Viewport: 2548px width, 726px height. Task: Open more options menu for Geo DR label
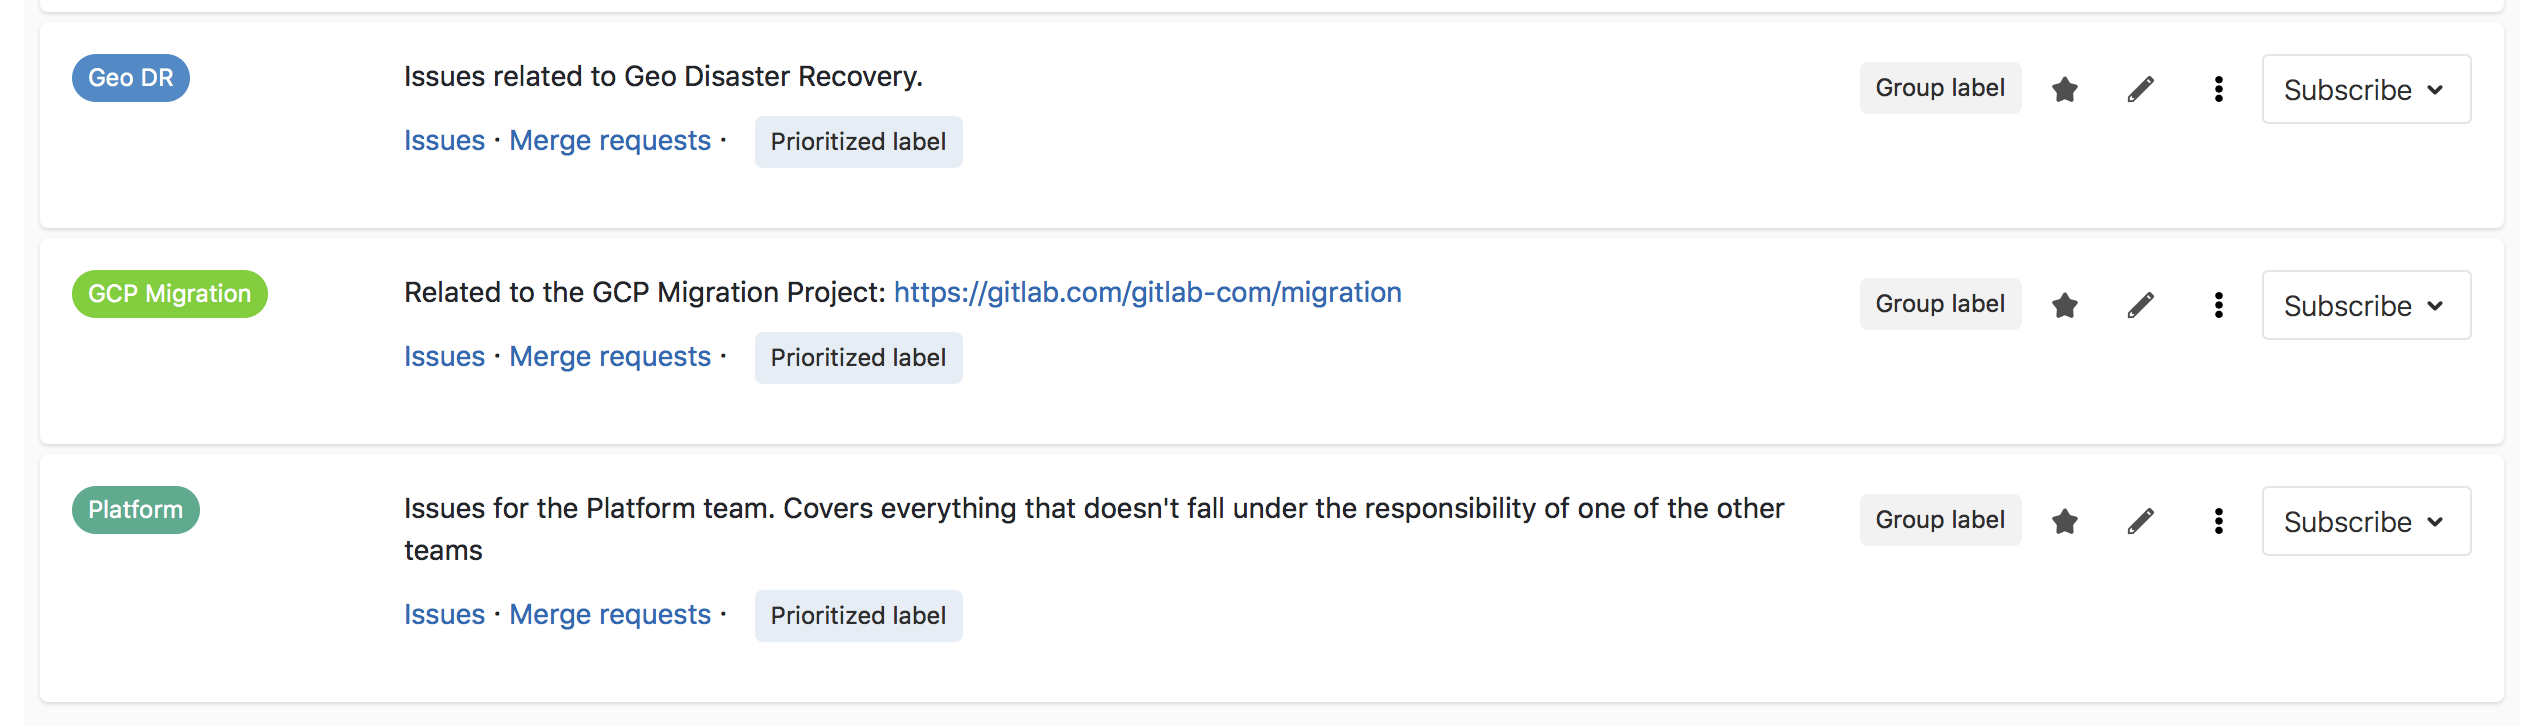2218,88
